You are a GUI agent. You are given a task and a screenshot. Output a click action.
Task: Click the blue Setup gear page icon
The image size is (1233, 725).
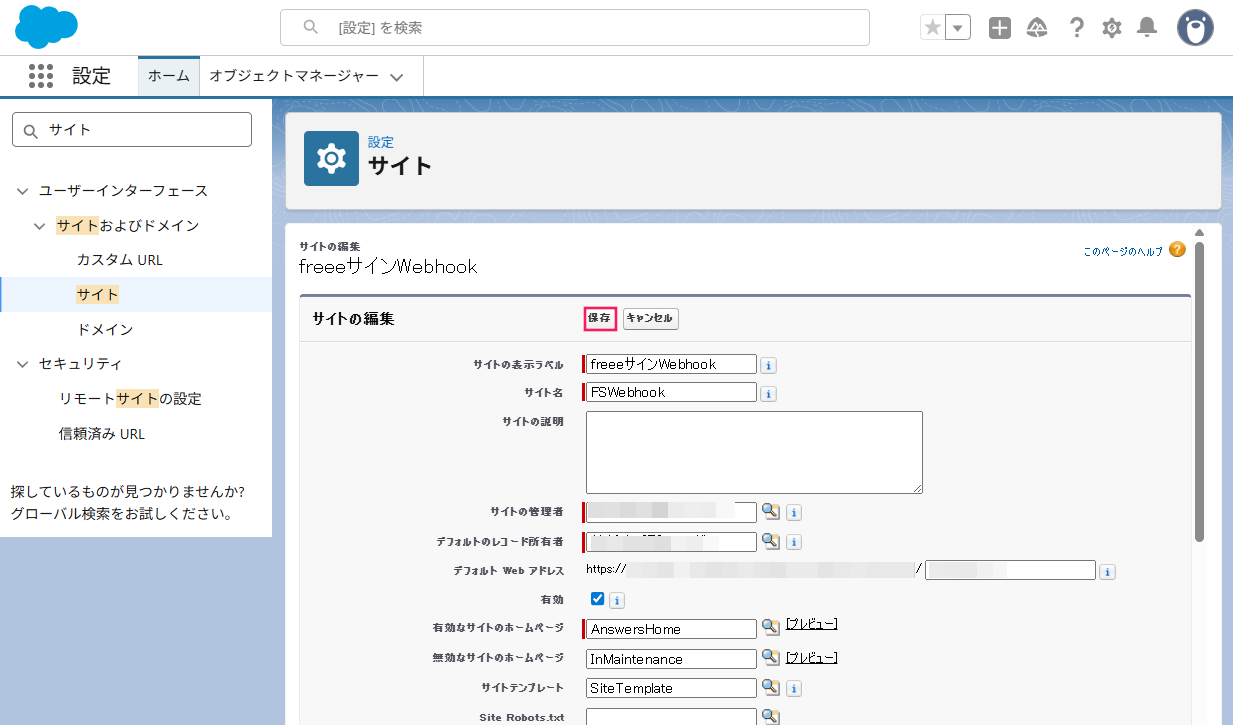(331, 158)
